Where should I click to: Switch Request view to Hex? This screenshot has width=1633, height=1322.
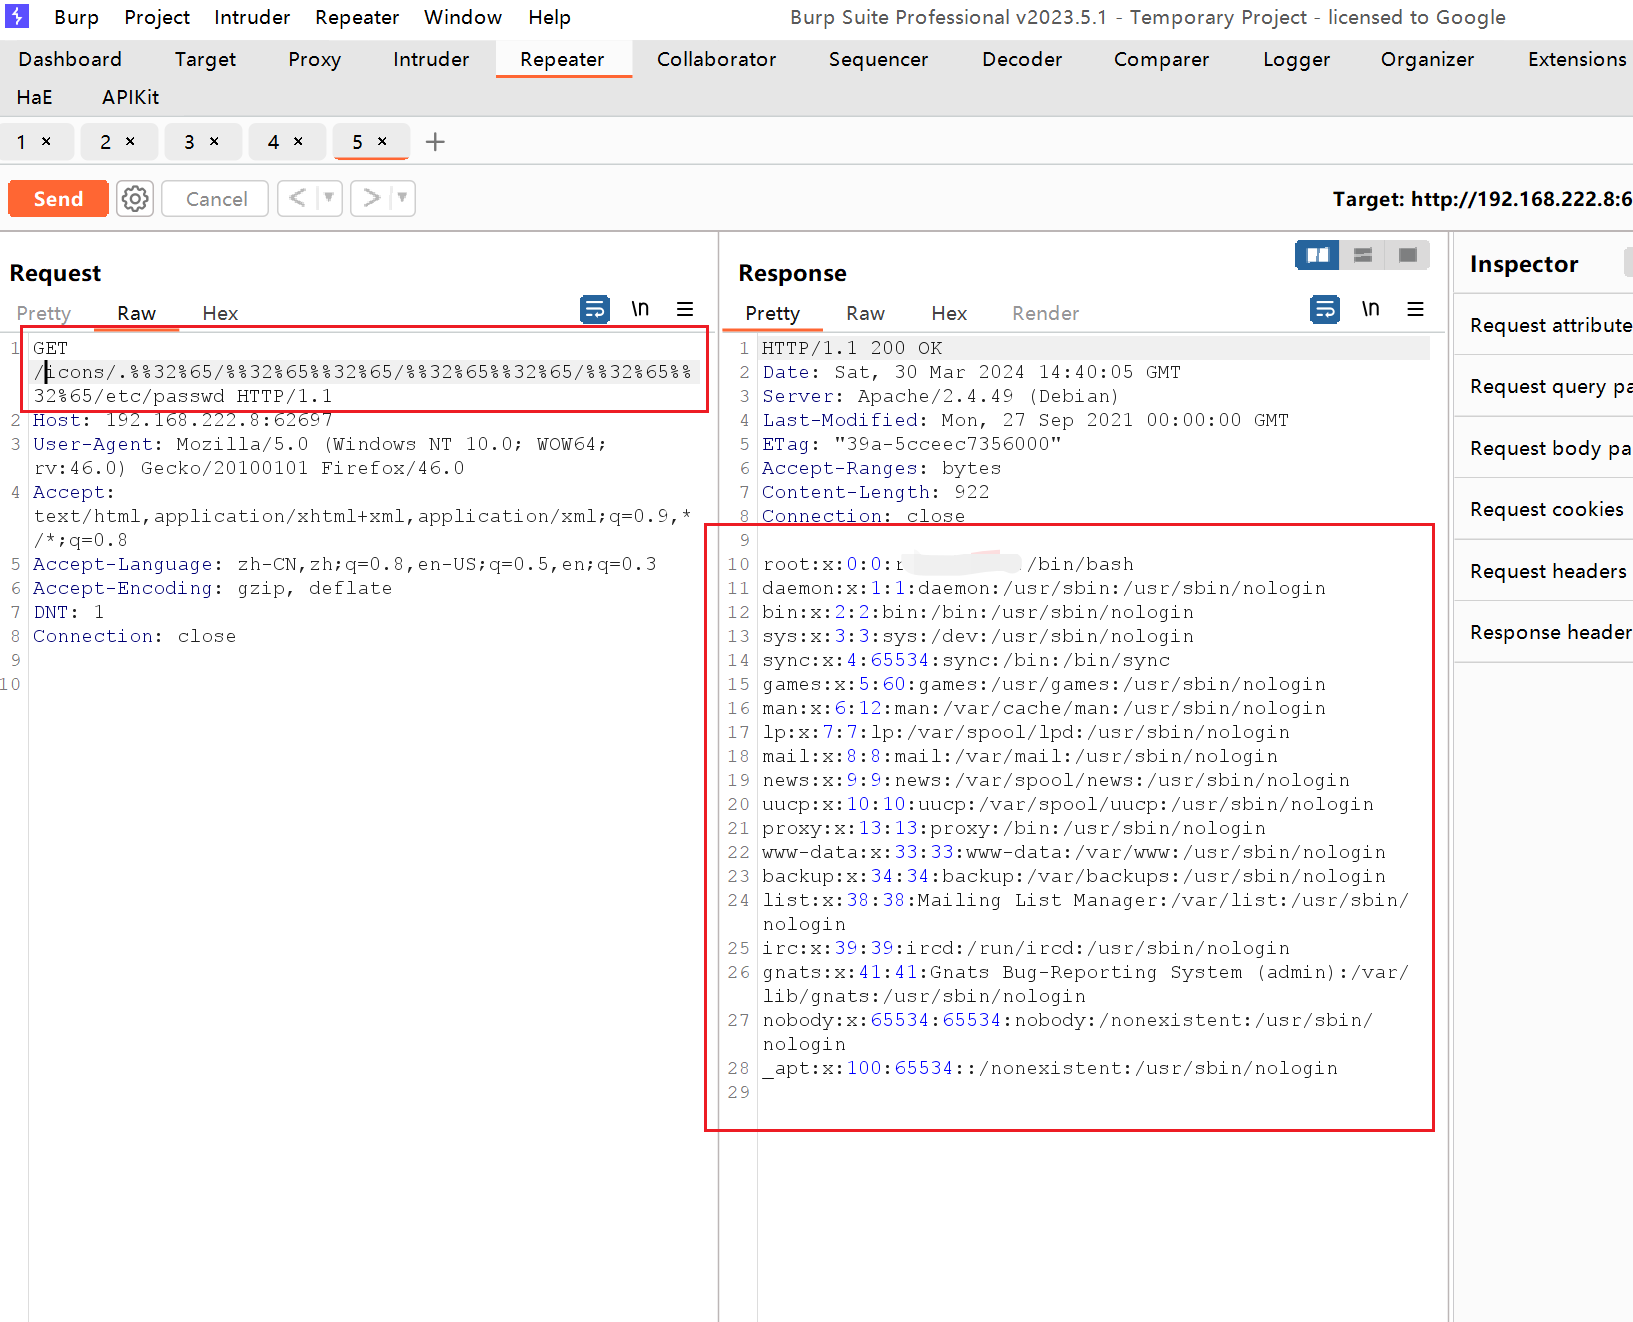[x=220, y=313]
